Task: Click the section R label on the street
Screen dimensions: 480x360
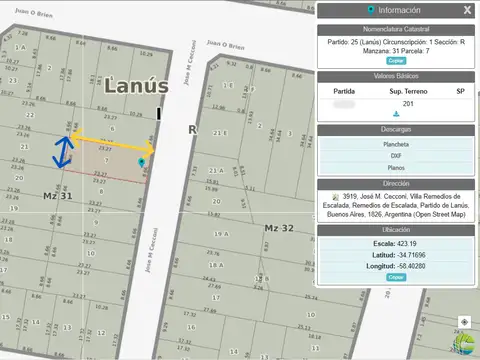Action: coord(192,130)
